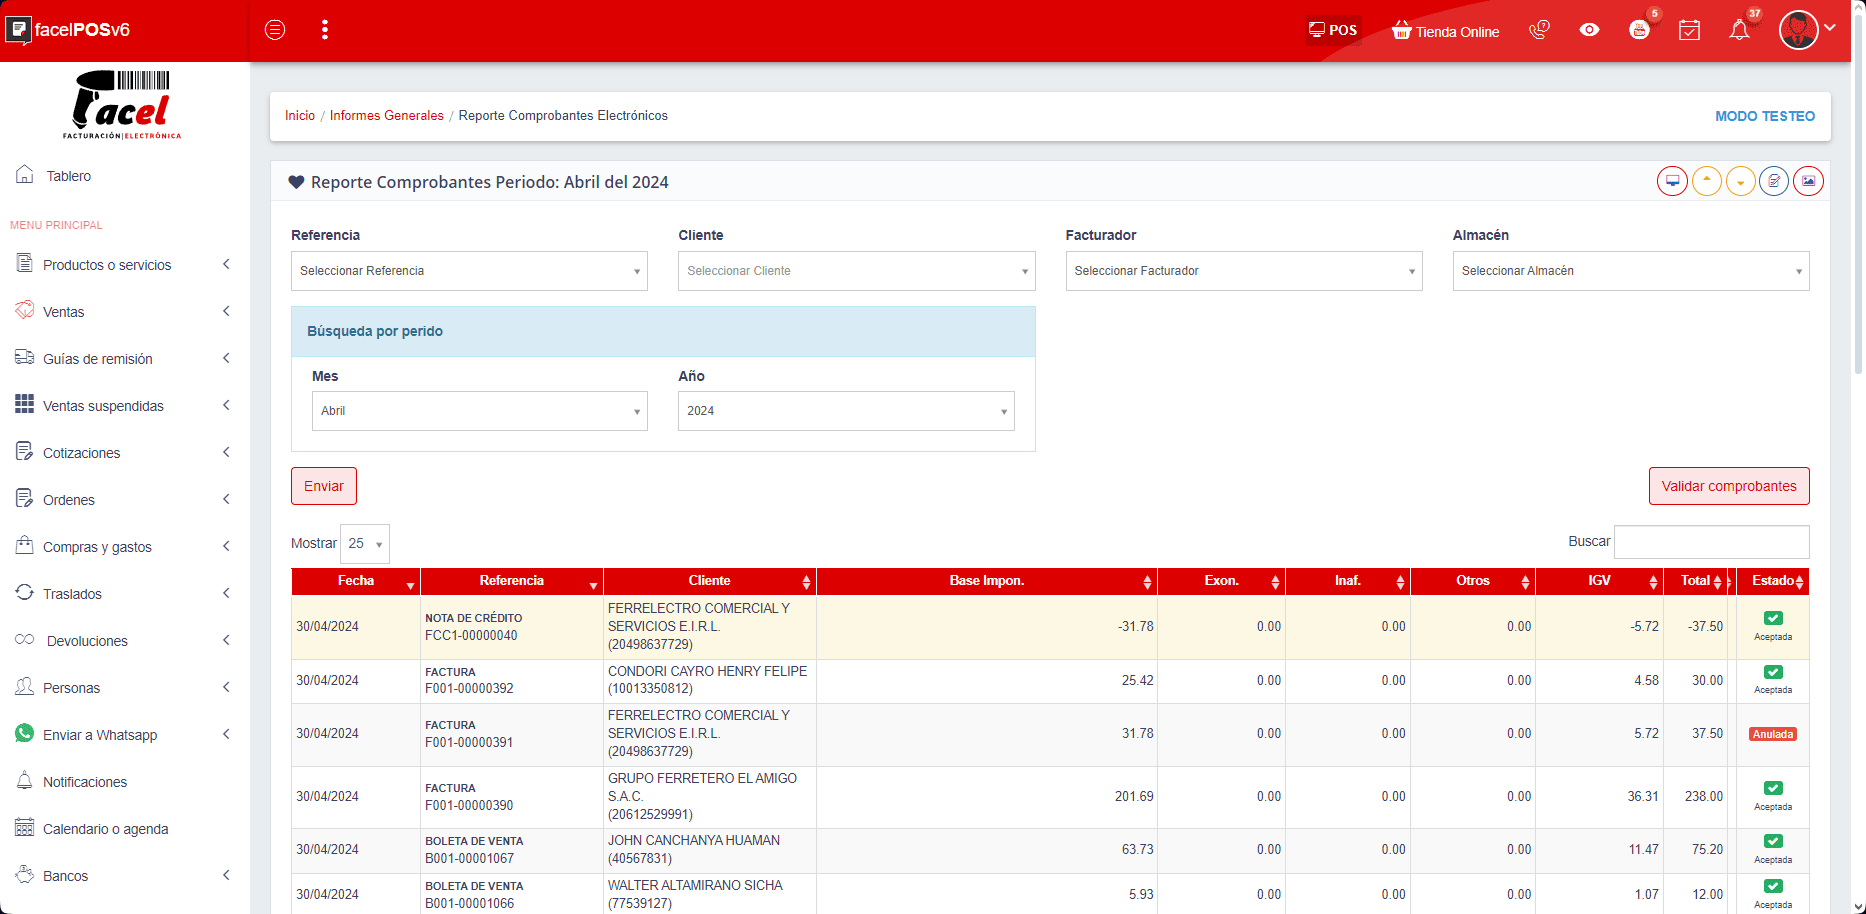
Task: Click the YouTube tutorials icon
Action: pos(1639,30)
